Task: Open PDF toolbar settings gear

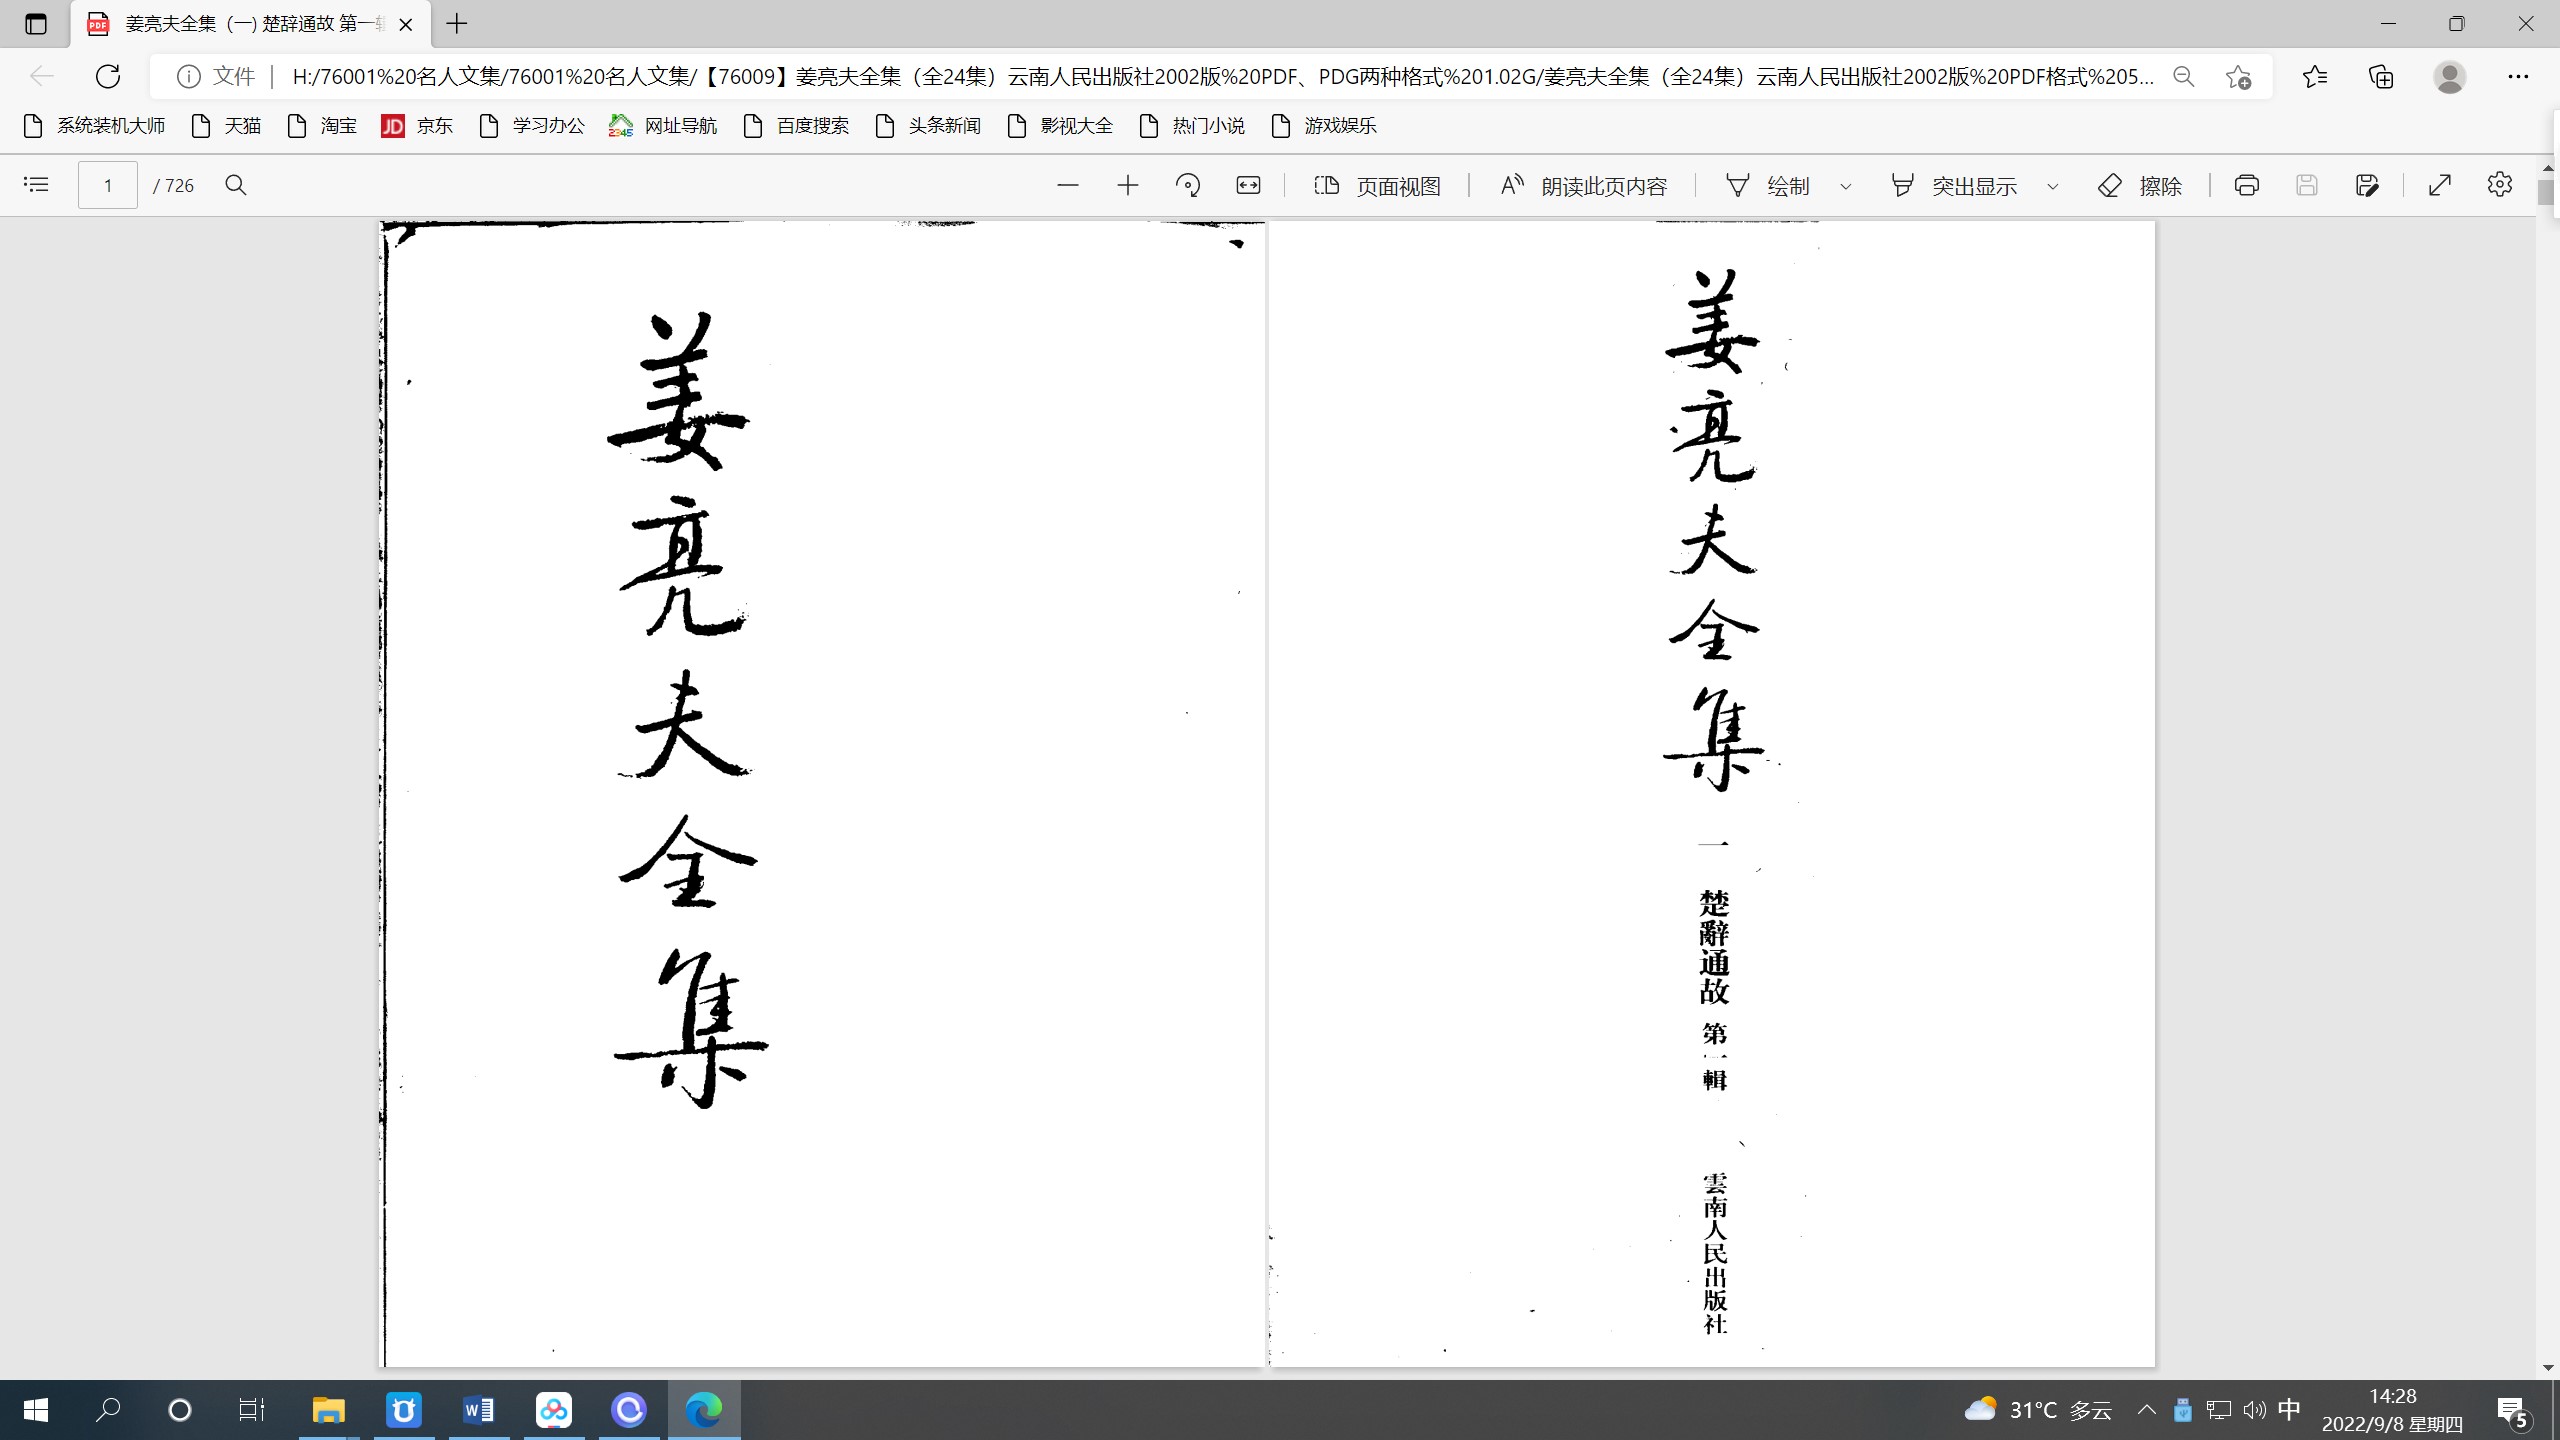Action: point(2500,185)
